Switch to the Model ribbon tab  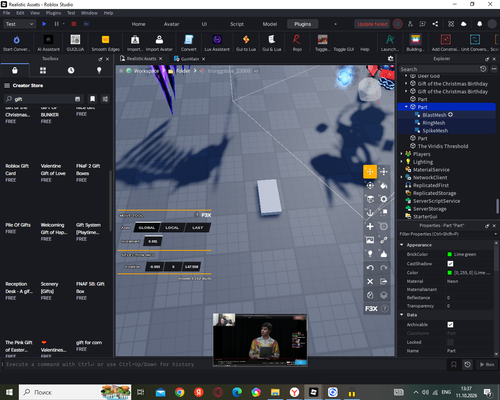(270, 24)
